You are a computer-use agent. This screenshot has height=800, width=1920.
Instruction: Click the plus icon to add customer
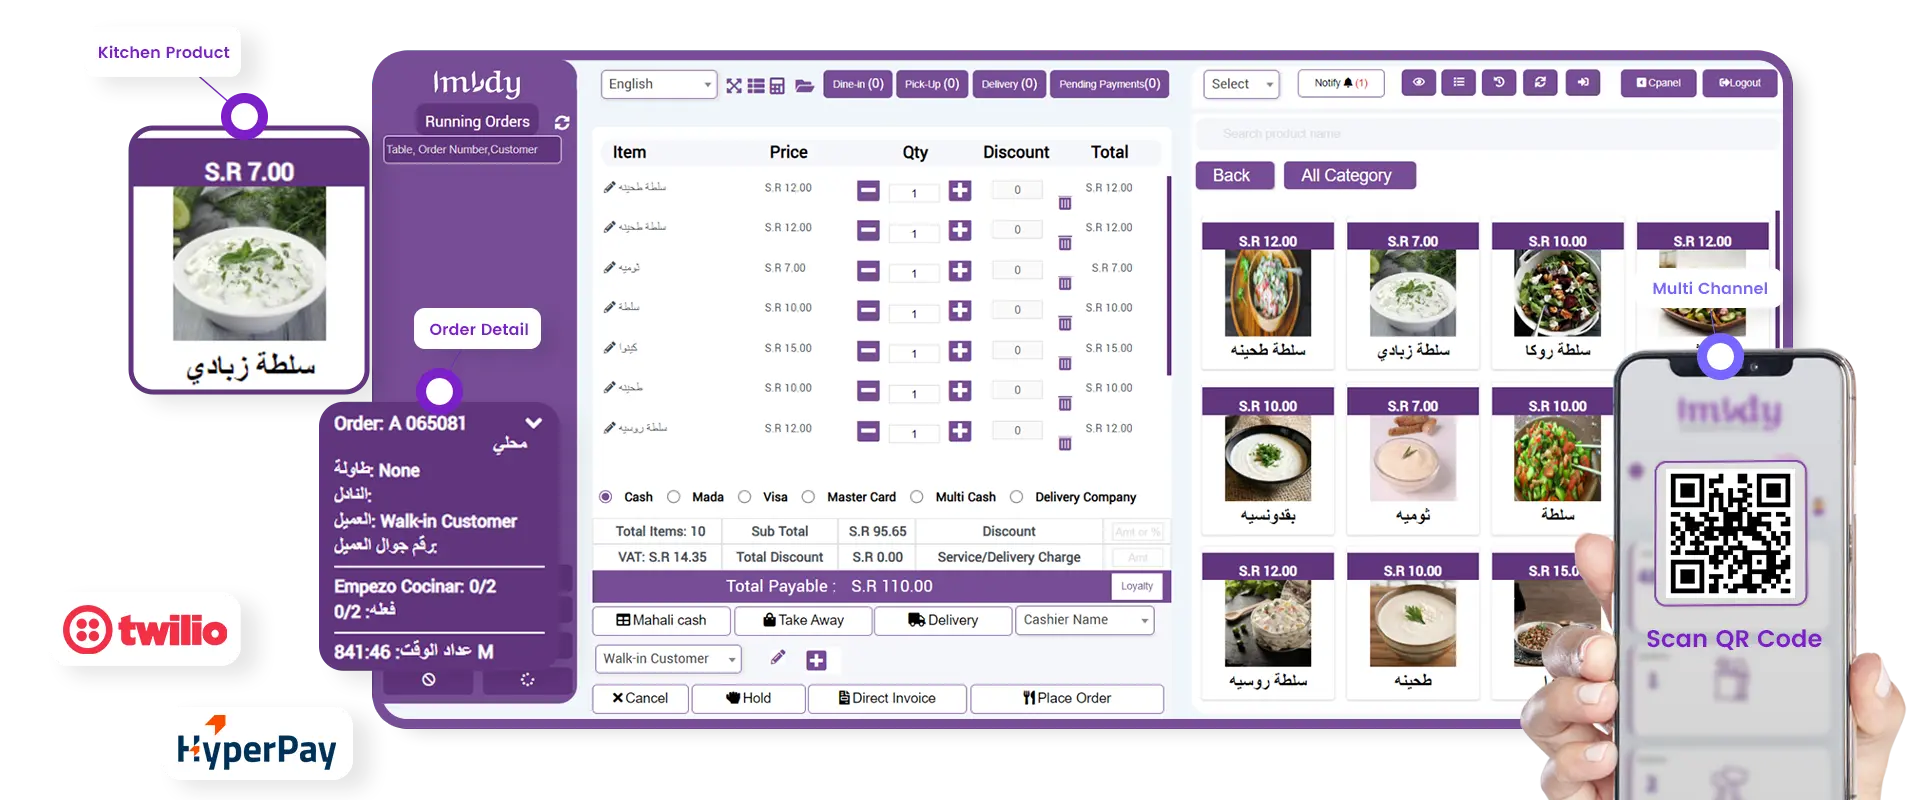816,660
